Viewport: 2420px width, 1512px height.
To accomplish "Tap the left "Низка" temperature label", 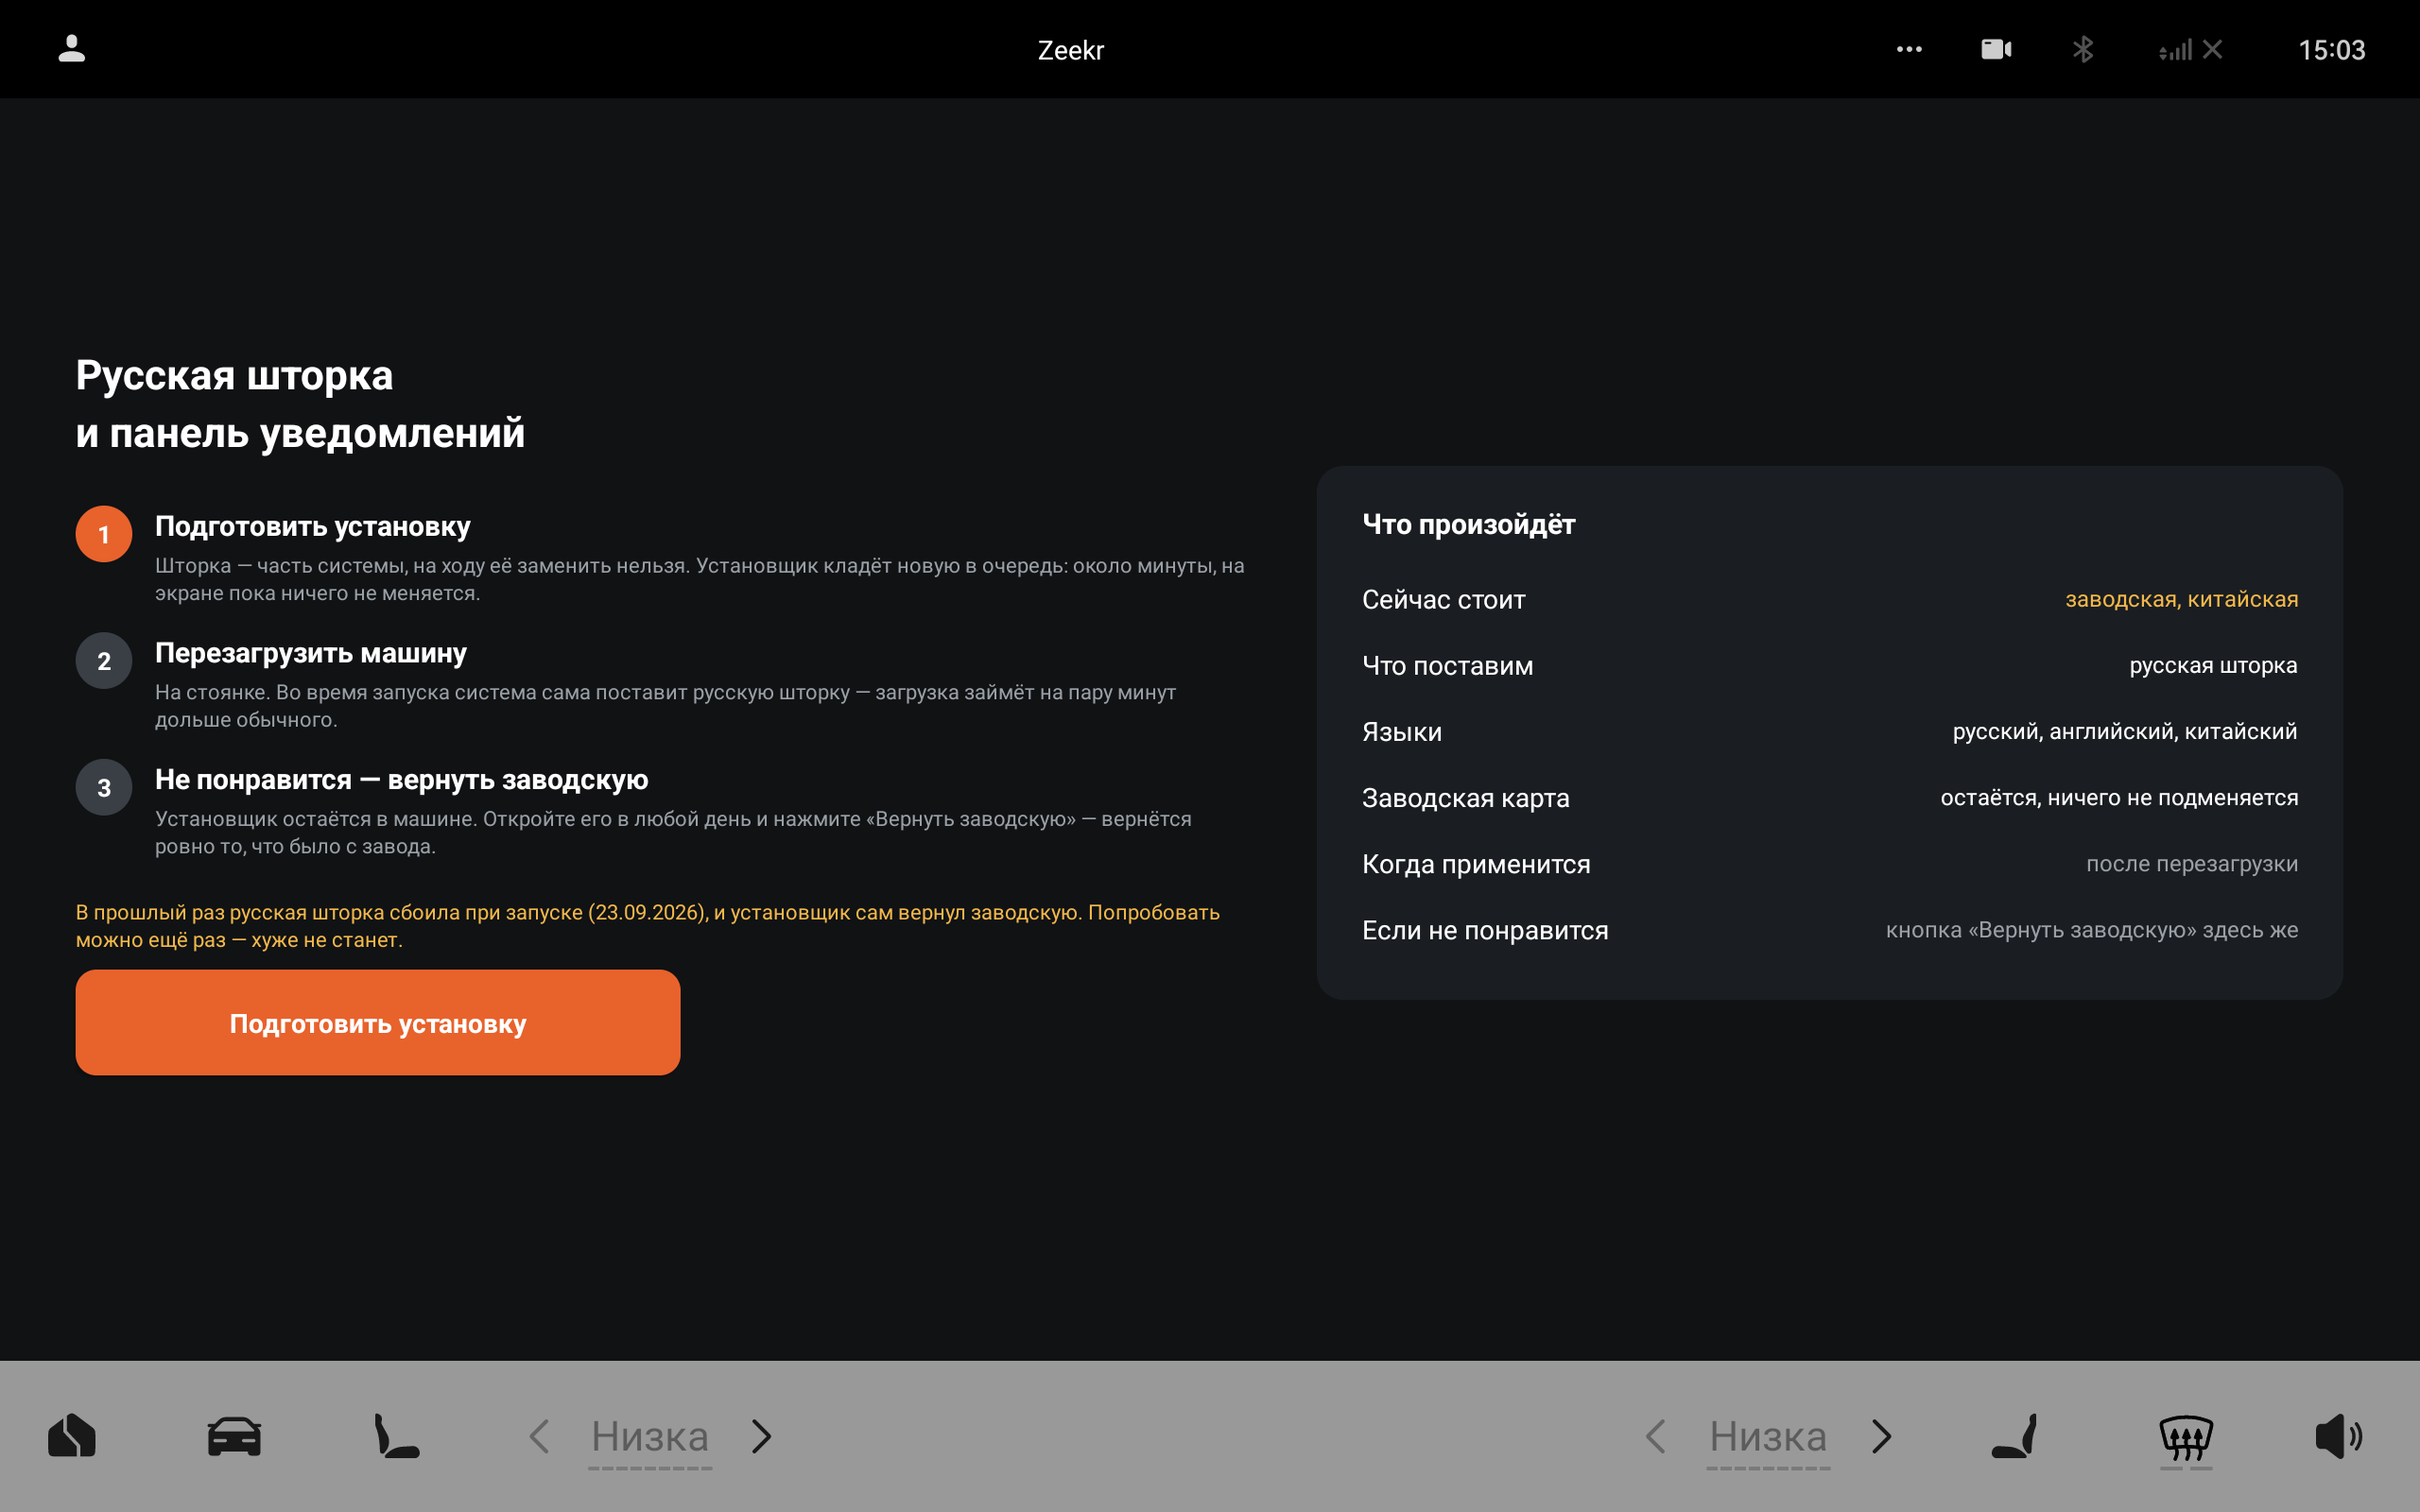I will [650, 1438].
